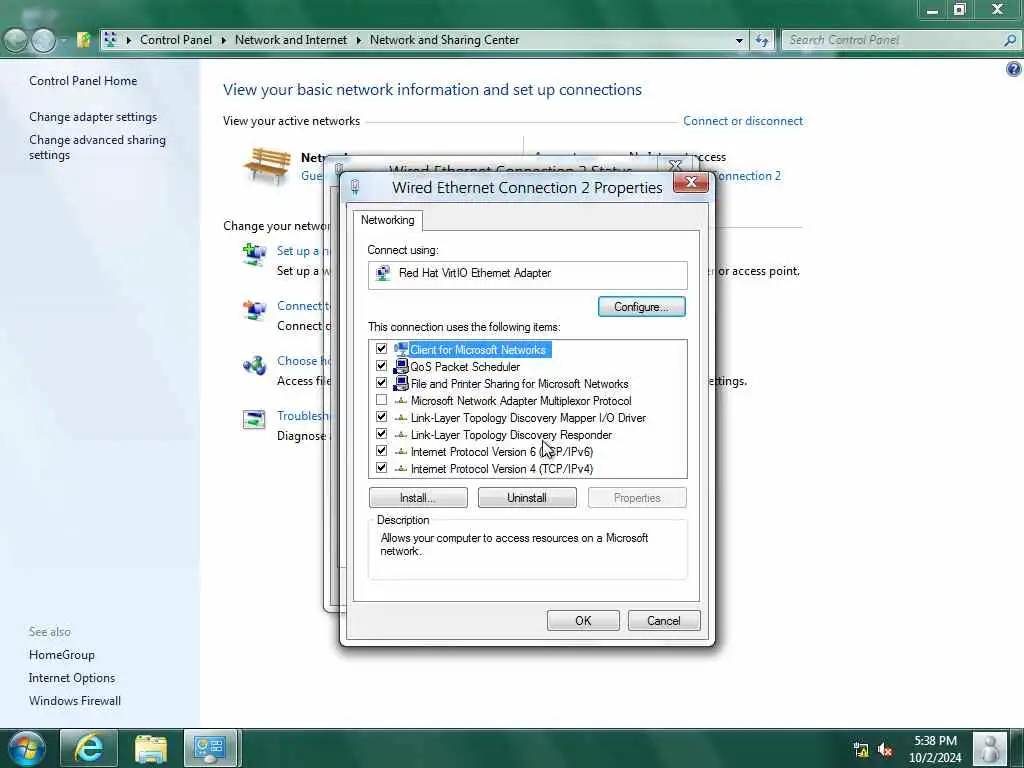The image size is (1024, 768).
Task: Click the Configure button
Action: [x=641, y=307]
